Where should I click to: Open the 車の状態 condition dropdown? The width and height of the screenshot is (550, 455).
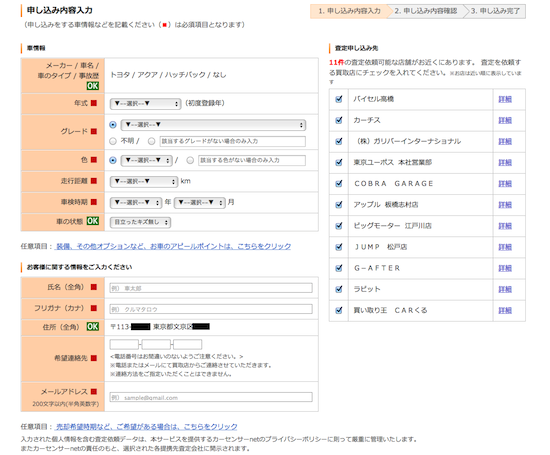click(x=140, y=222)
